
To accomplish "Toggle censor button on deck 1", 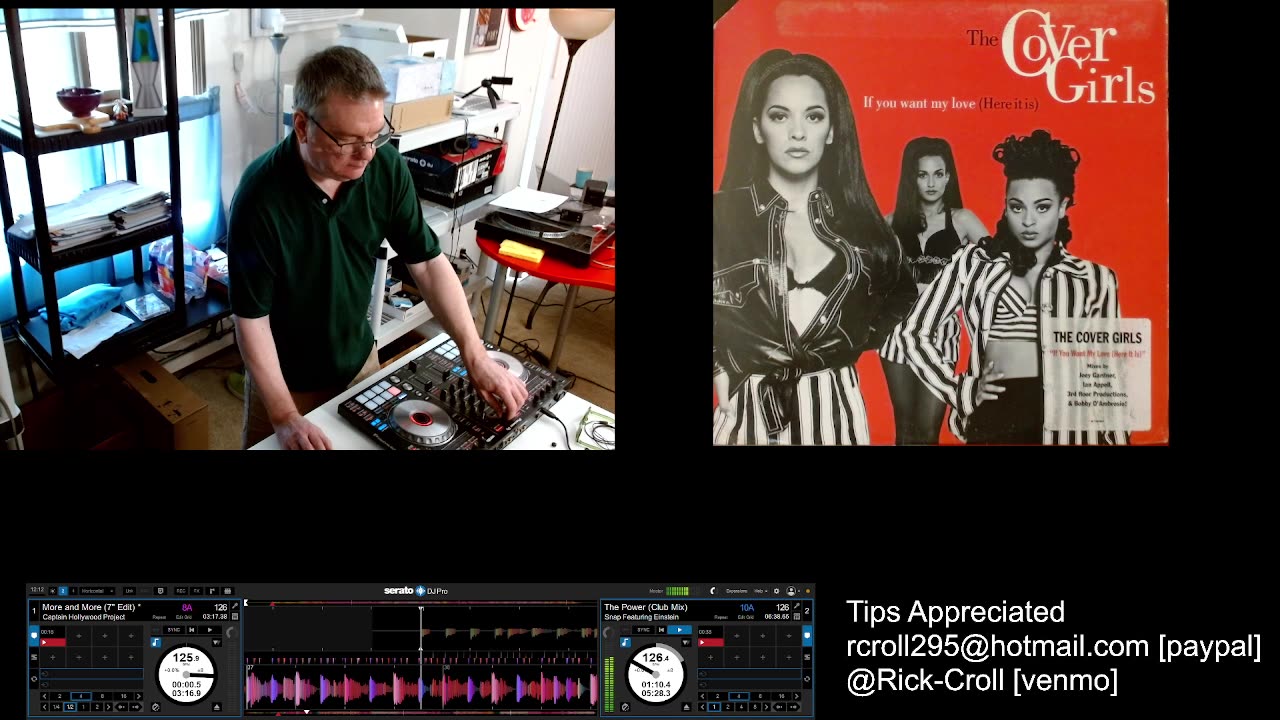I will [x=156, y=707].
